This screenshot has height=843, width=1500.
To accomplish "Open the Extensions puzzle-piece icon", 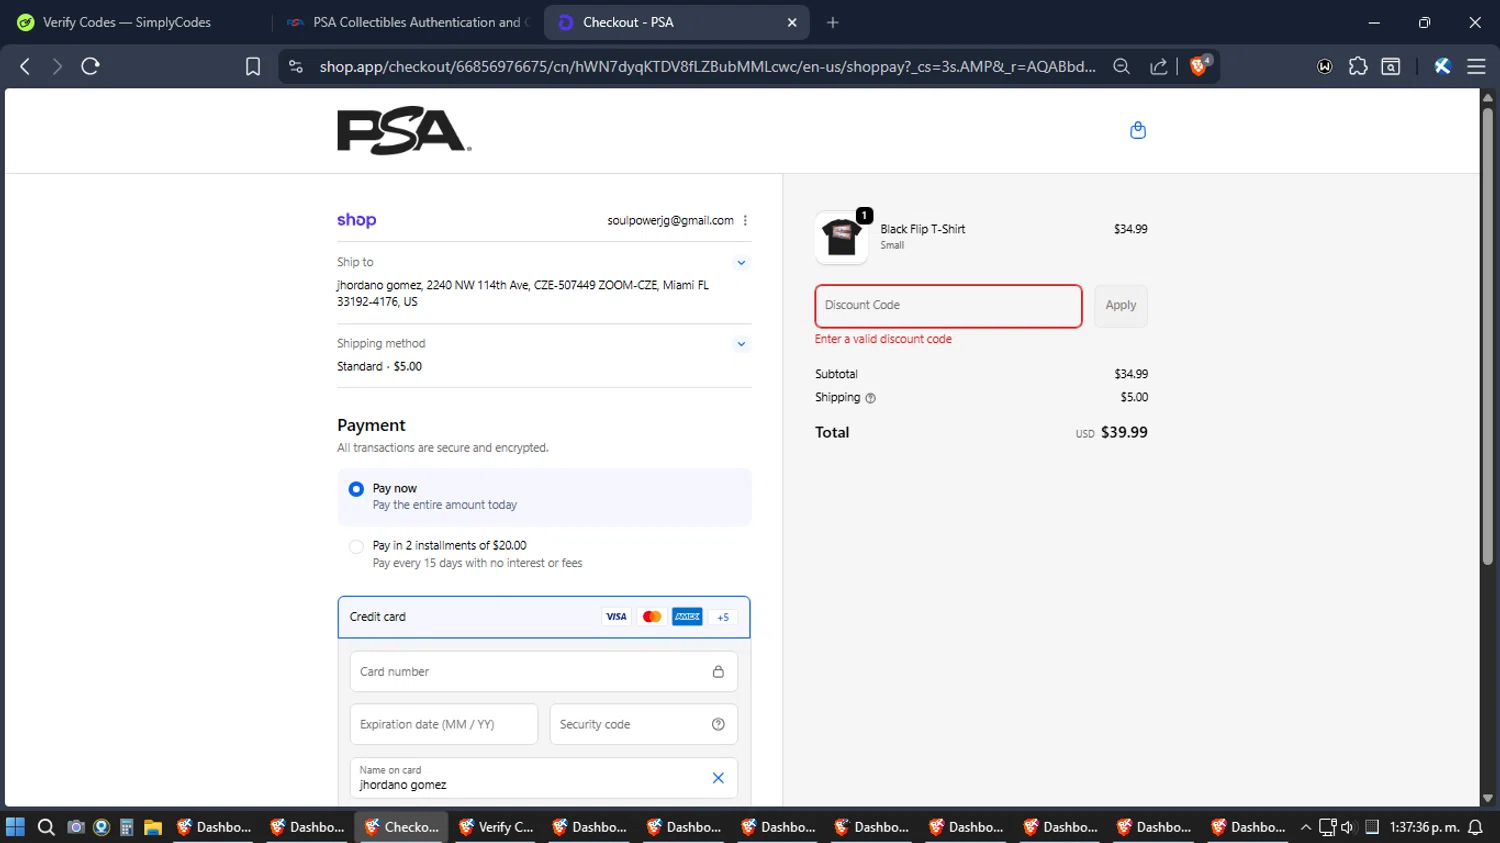I will click(1358, 66).
